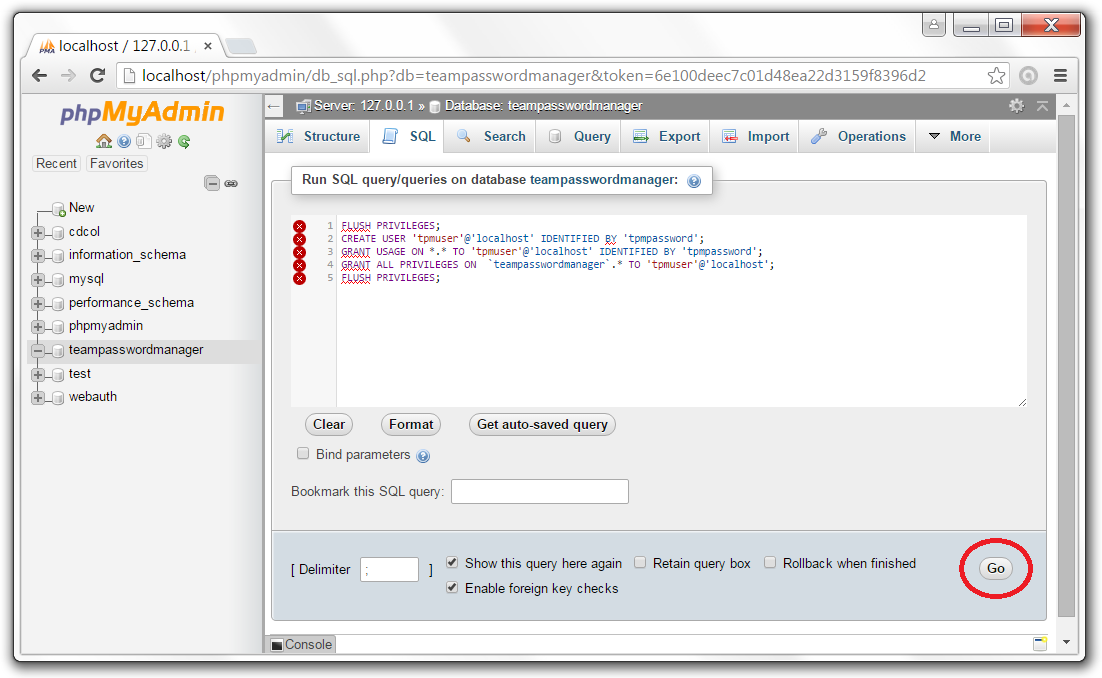Screen dimensions: 1102x678
Task: Click the blue icon next to home icon
Action: [x=124, y=141]
